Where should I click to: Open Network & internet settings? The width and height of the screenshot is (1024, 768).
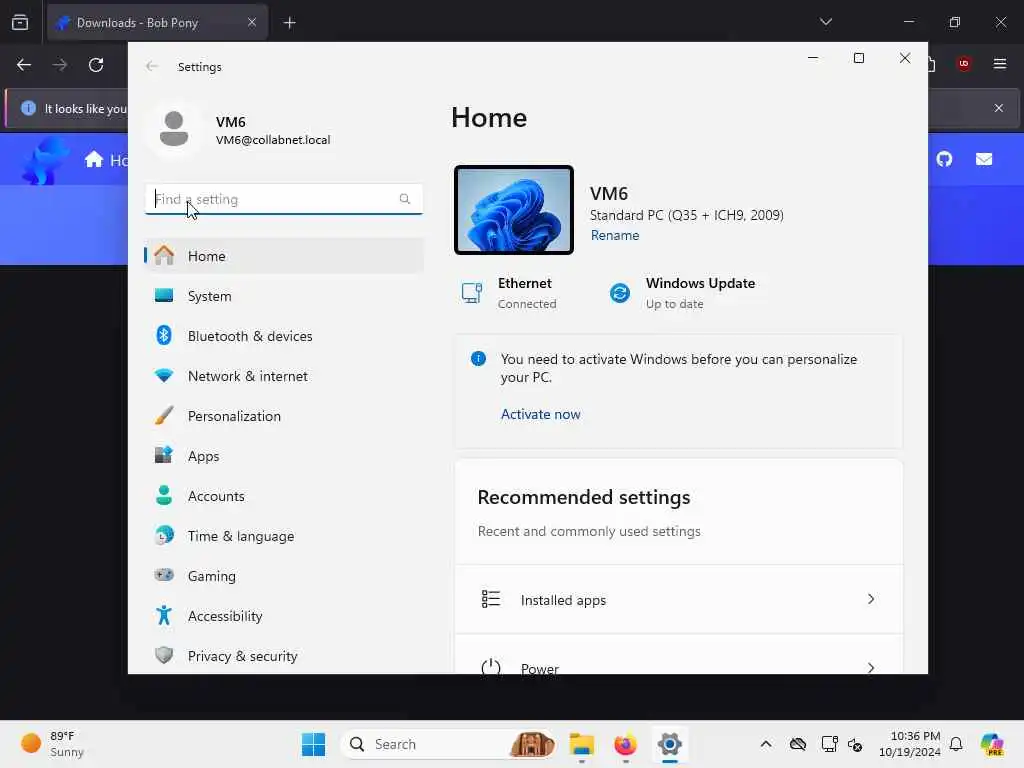(284, 376)
